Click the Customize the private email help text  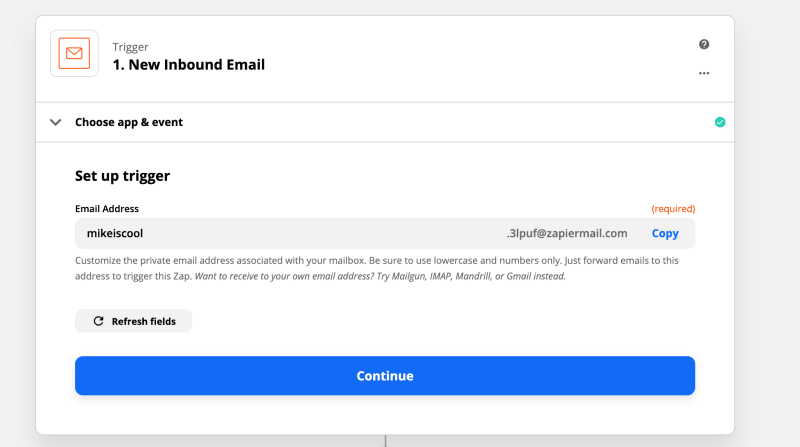click(x=377, y=268)
